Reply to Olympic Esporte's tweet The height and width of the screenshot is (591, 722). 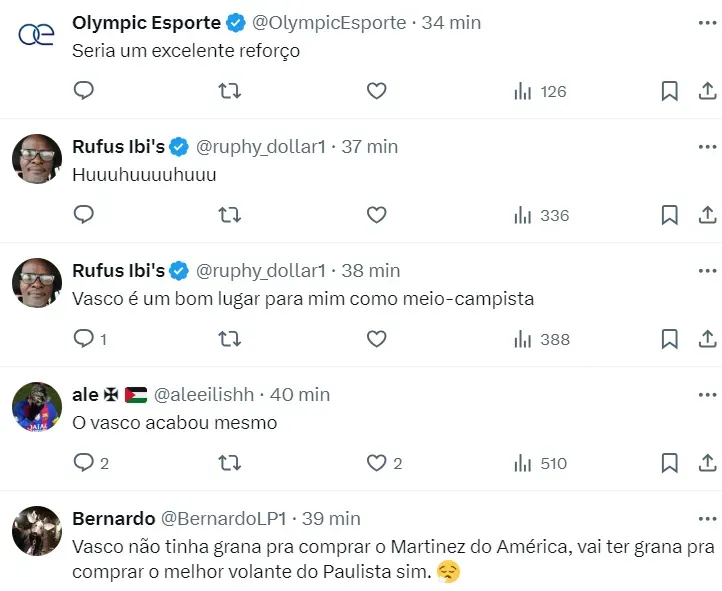tap(84, 91)
